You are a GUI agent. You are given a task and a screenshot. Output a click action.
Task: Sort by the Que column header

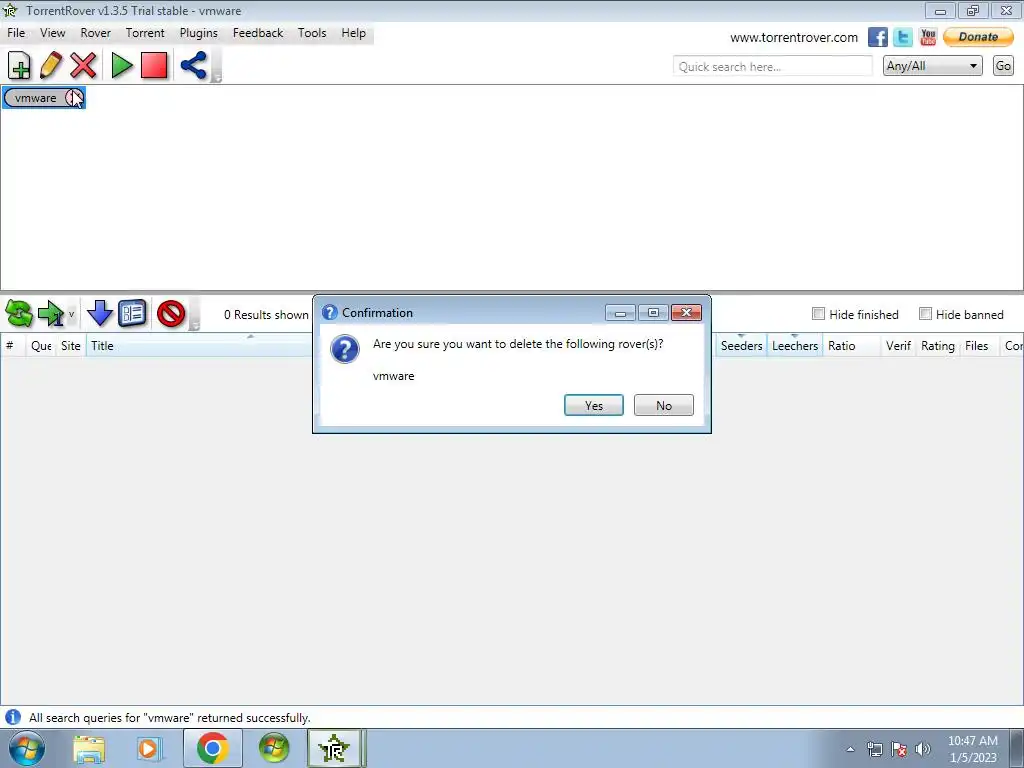coord(40,346)
